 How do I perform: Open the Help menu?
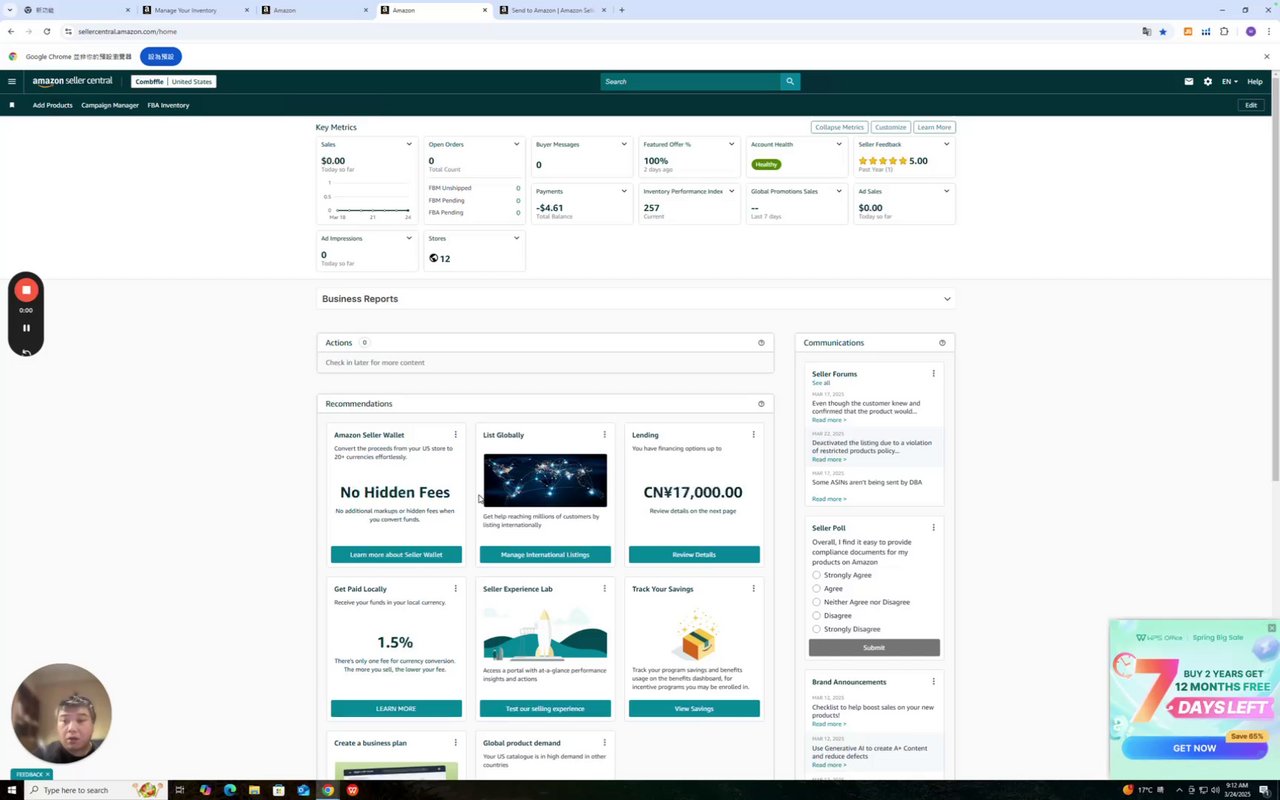pyautogui.click(x=1255, y=82)
